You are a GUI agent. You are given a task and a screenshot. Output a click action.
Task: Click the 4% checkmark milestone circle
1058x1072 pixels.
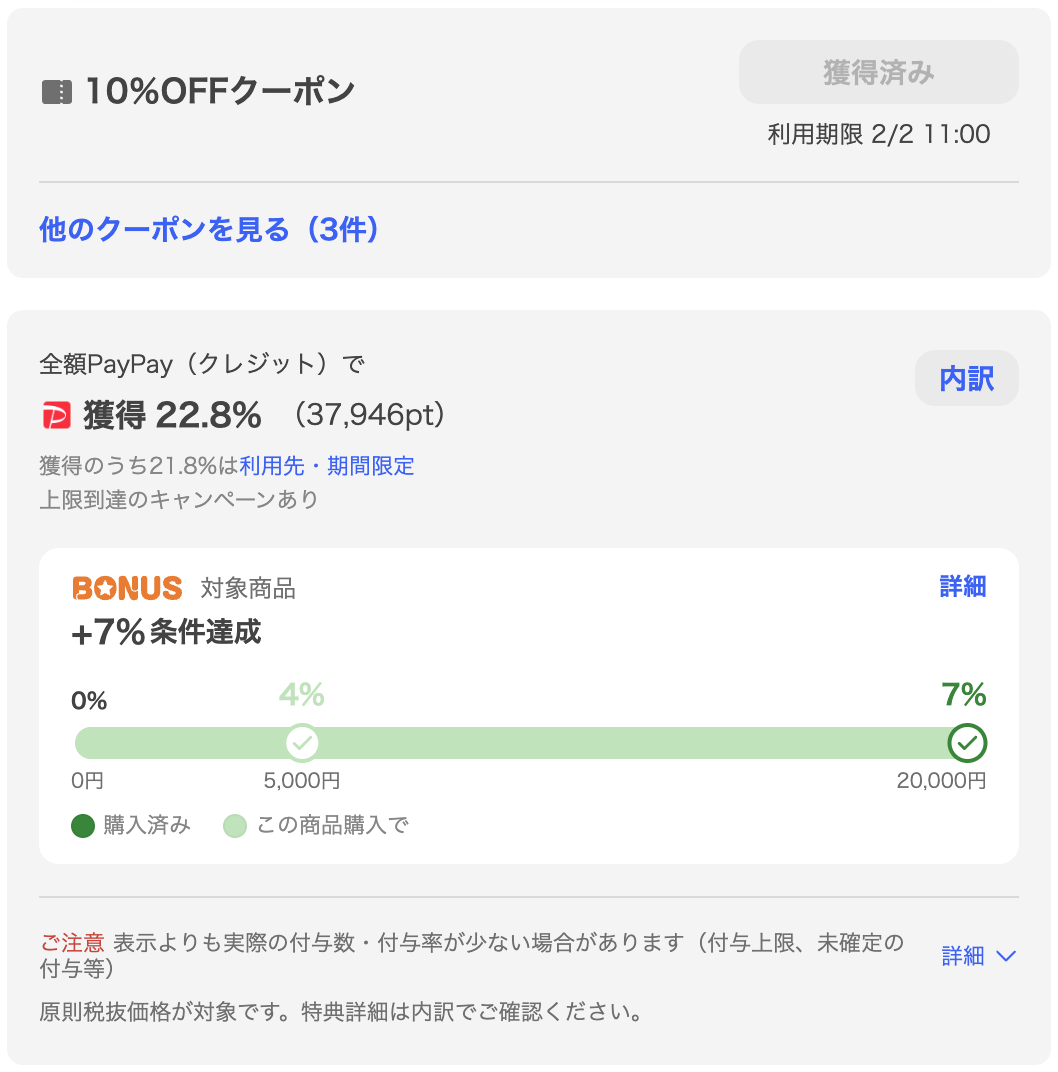point(302,743)
